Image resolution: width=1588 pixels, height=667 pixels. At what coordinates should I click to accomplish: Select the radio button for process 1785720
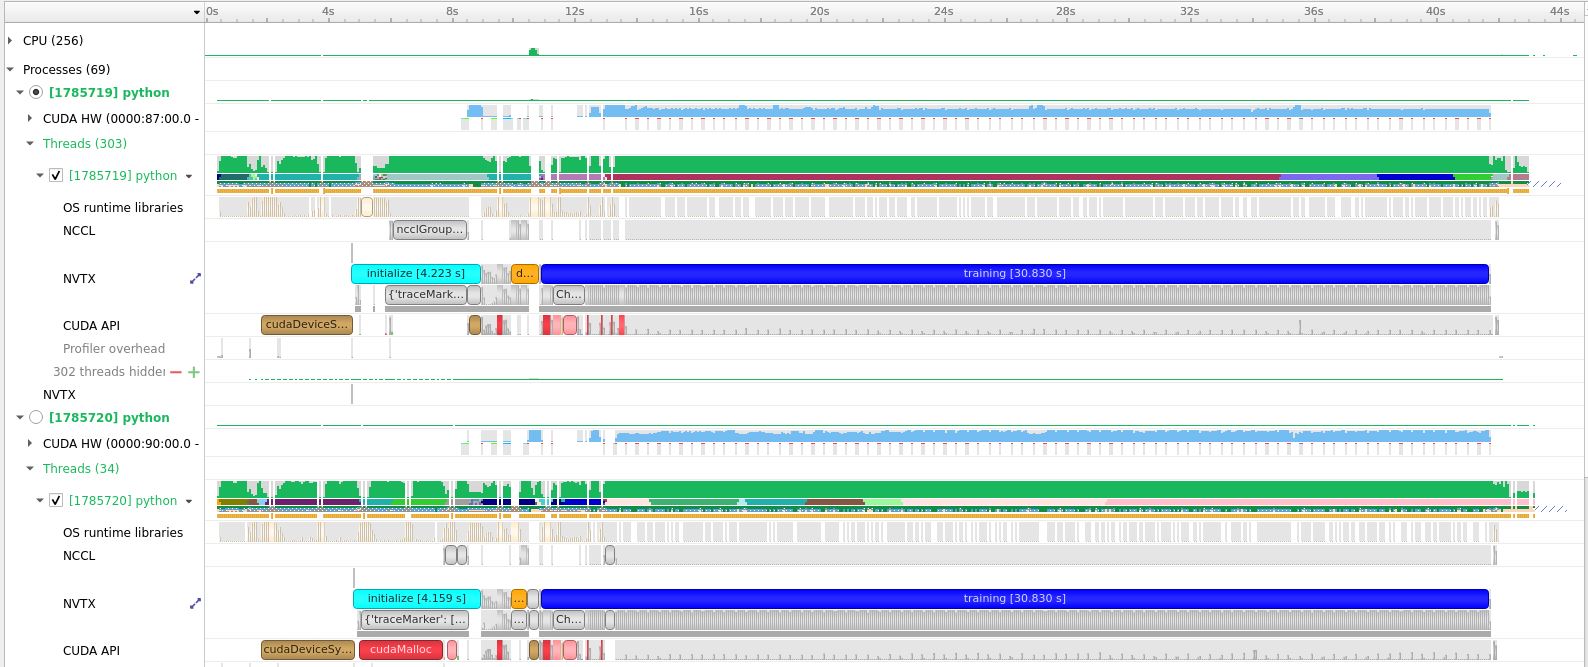coord(36,418)
